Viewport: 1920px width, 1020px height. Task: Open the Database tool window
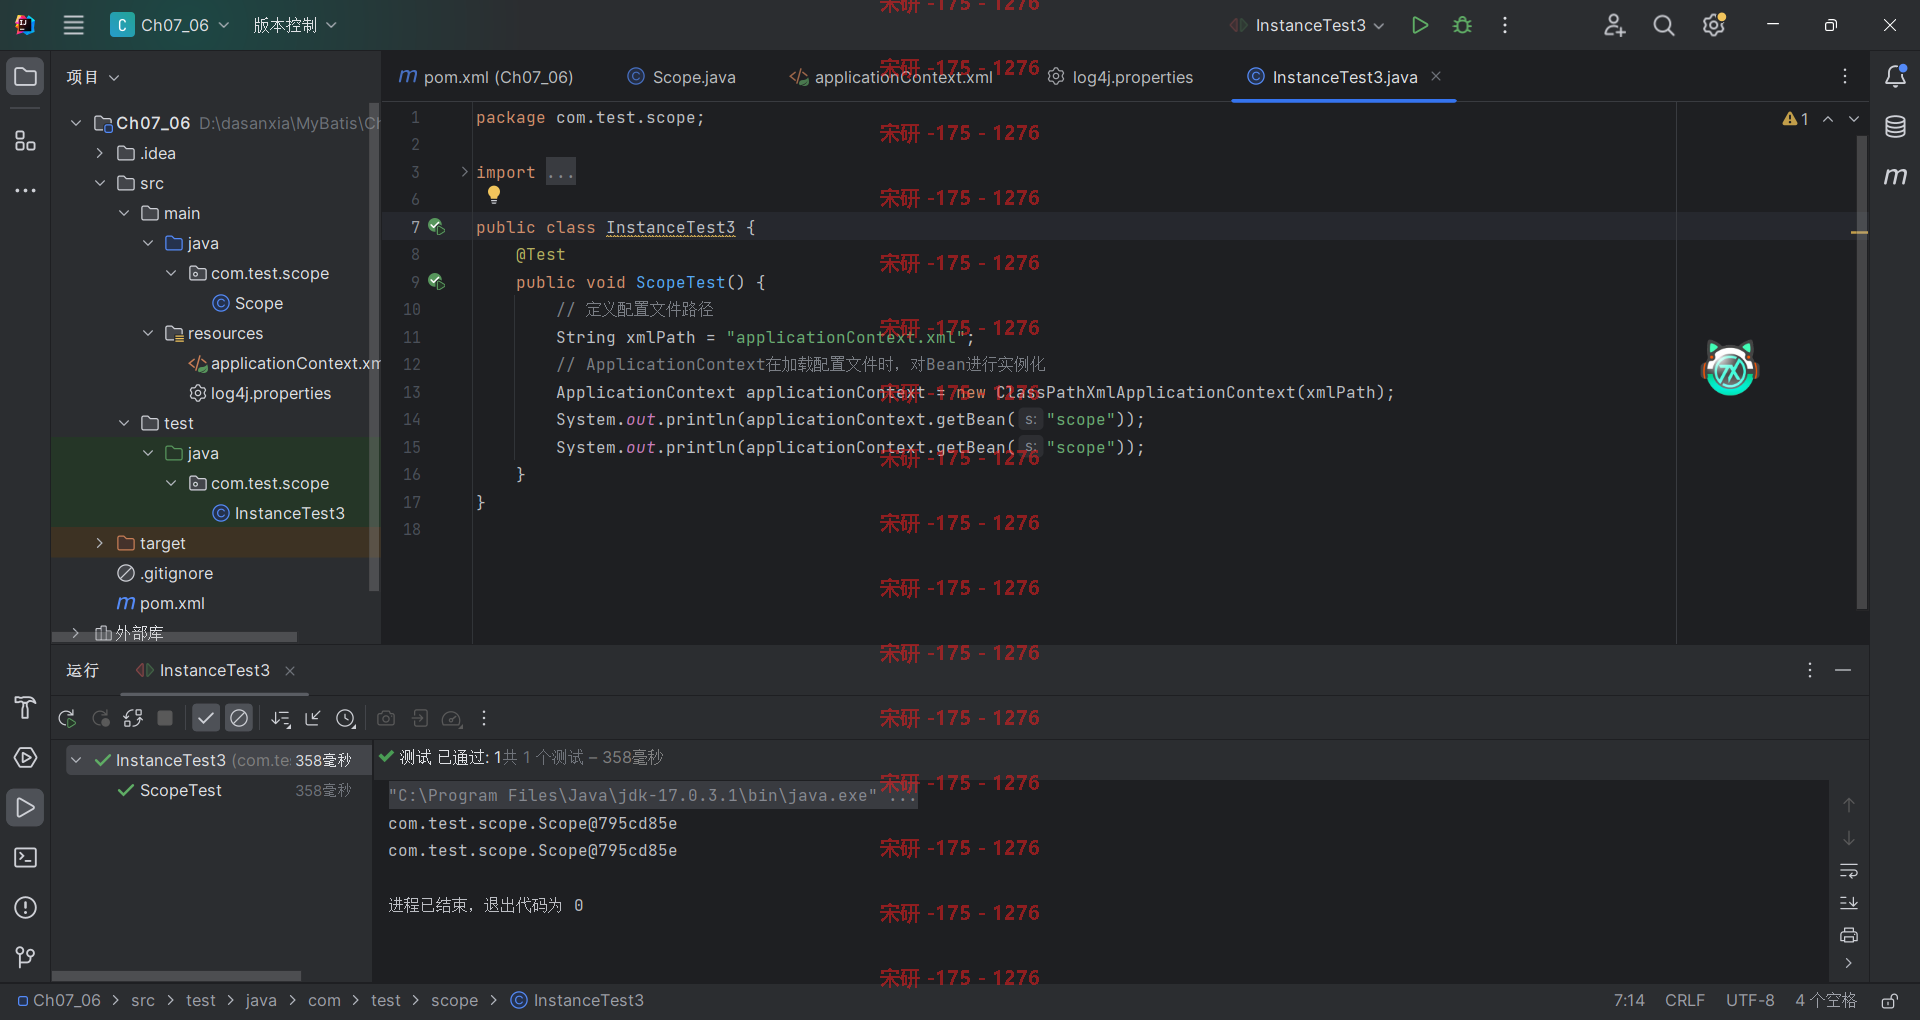[1895, 127]
